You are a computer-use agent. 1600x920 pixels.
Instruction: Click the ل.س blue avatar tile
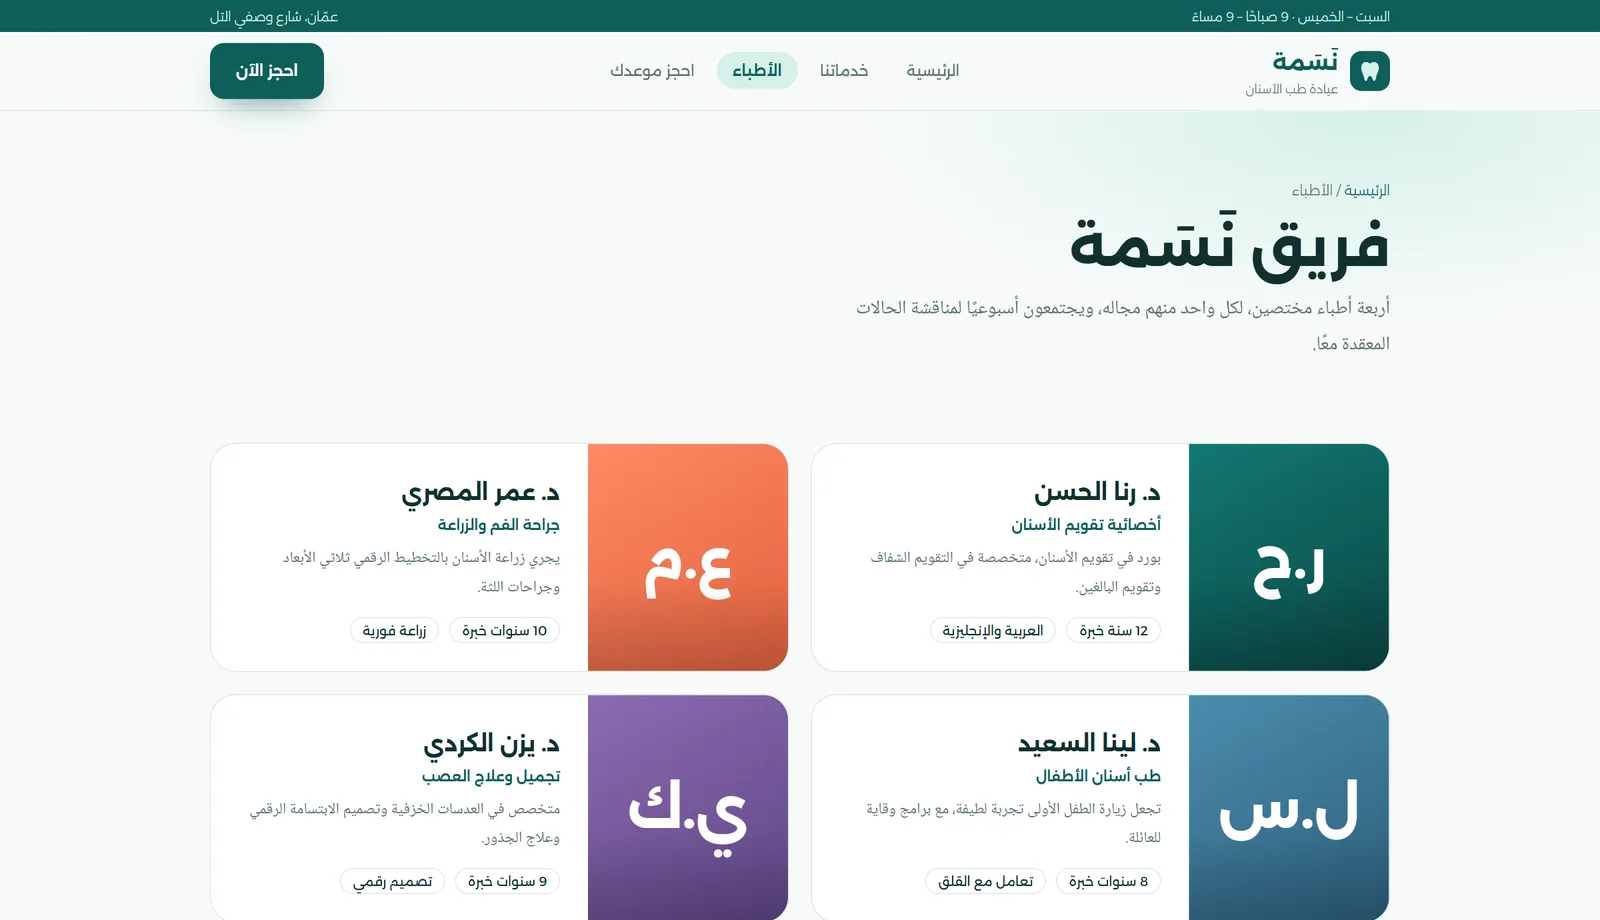(x=1289, y=807)
